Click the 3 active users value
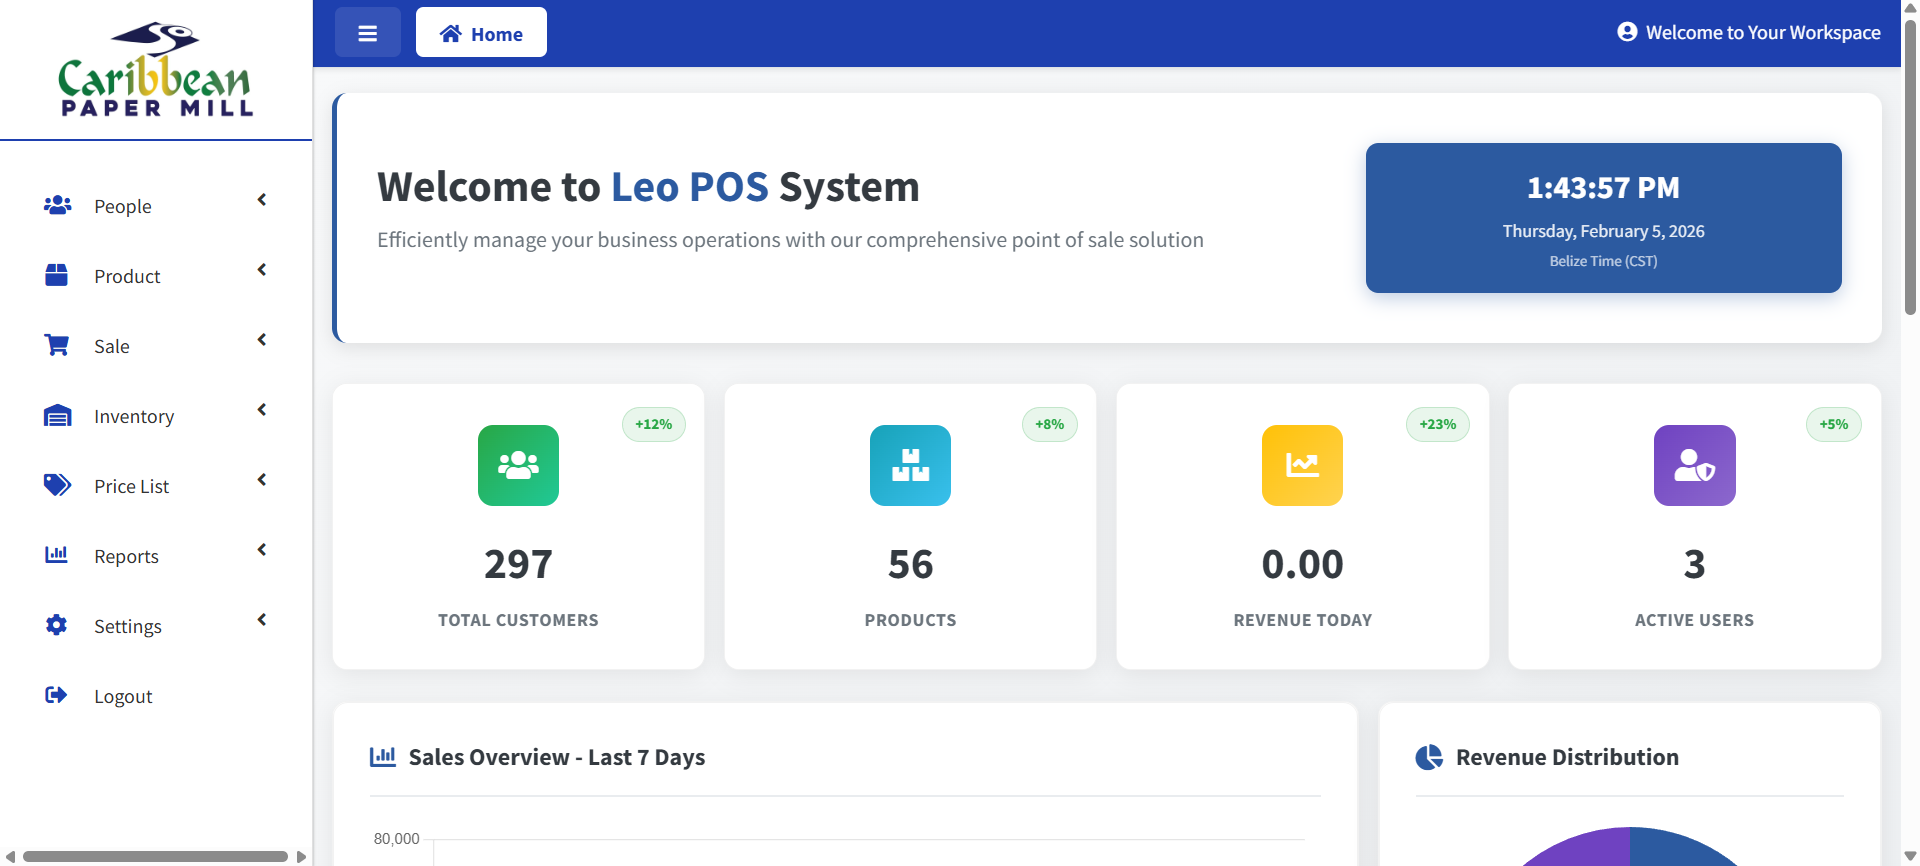This screenshot has width=1920, height=866. [x=1694, y=564]
